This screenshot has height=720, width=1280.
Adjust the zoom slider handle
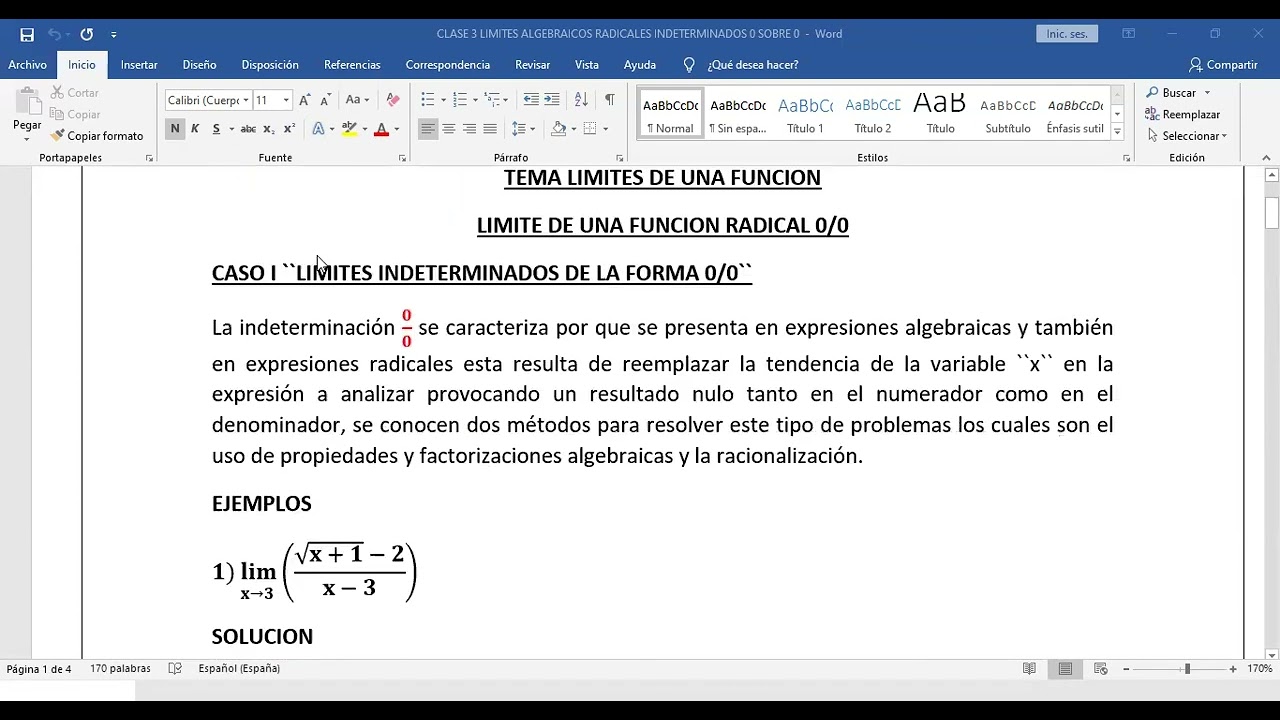(x=1187, y=669)
